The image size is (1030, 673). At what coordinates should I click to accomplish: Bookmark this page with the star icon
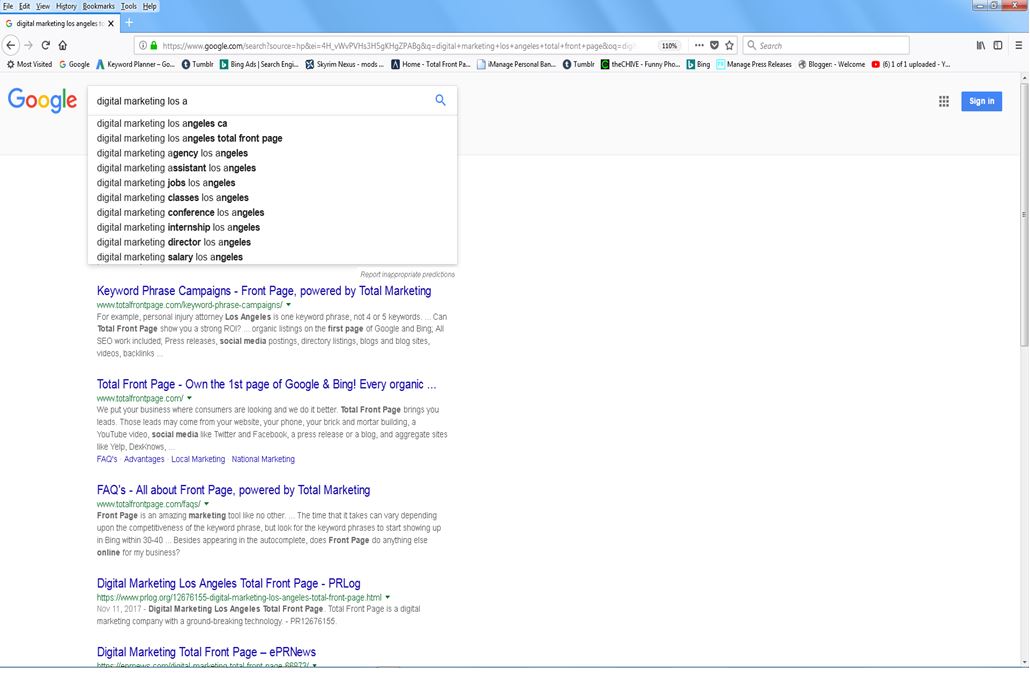tap(729, 45)
